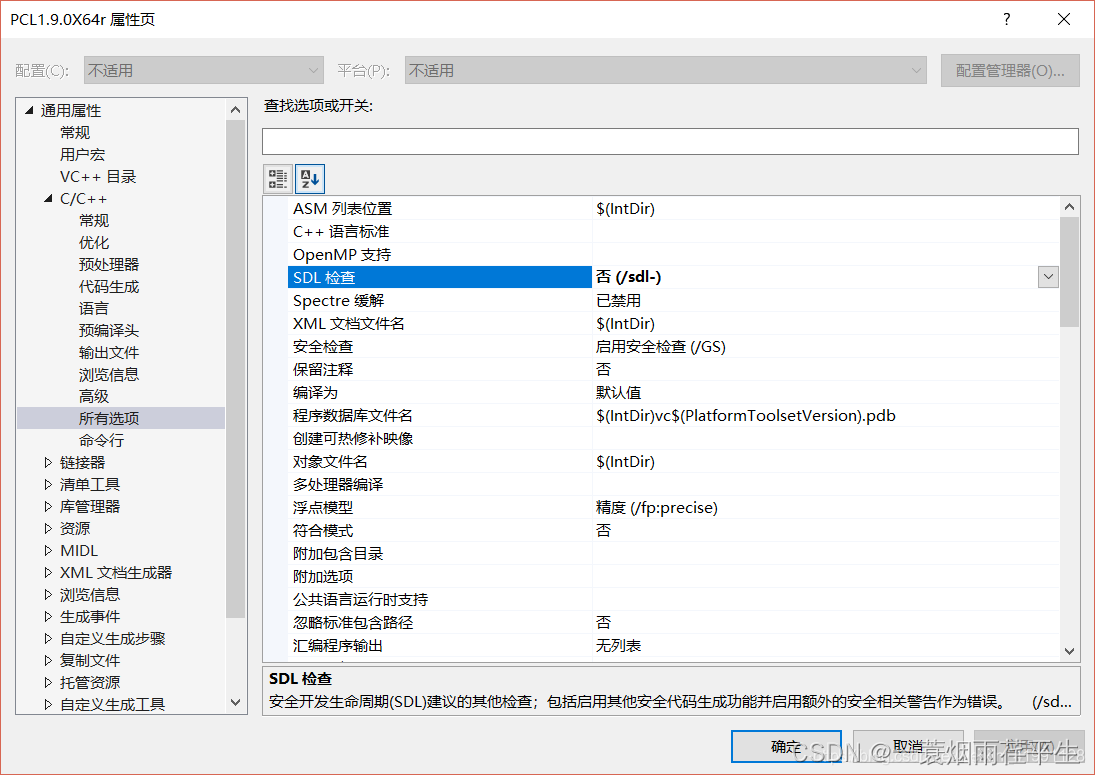Select the 编译为 property row
The height and width of the screenshot is (775, 1095).
click(674, 392)
